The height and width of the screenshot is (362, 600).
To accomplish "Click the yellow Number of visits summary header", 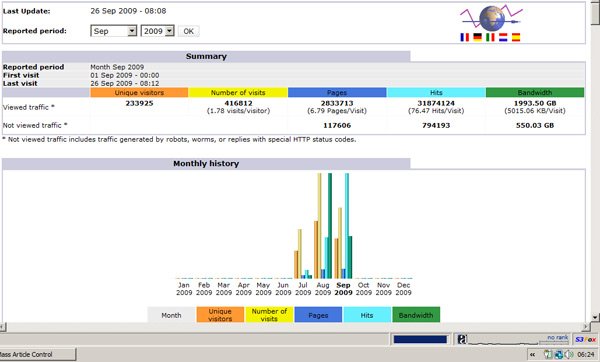I will [238, 92].
